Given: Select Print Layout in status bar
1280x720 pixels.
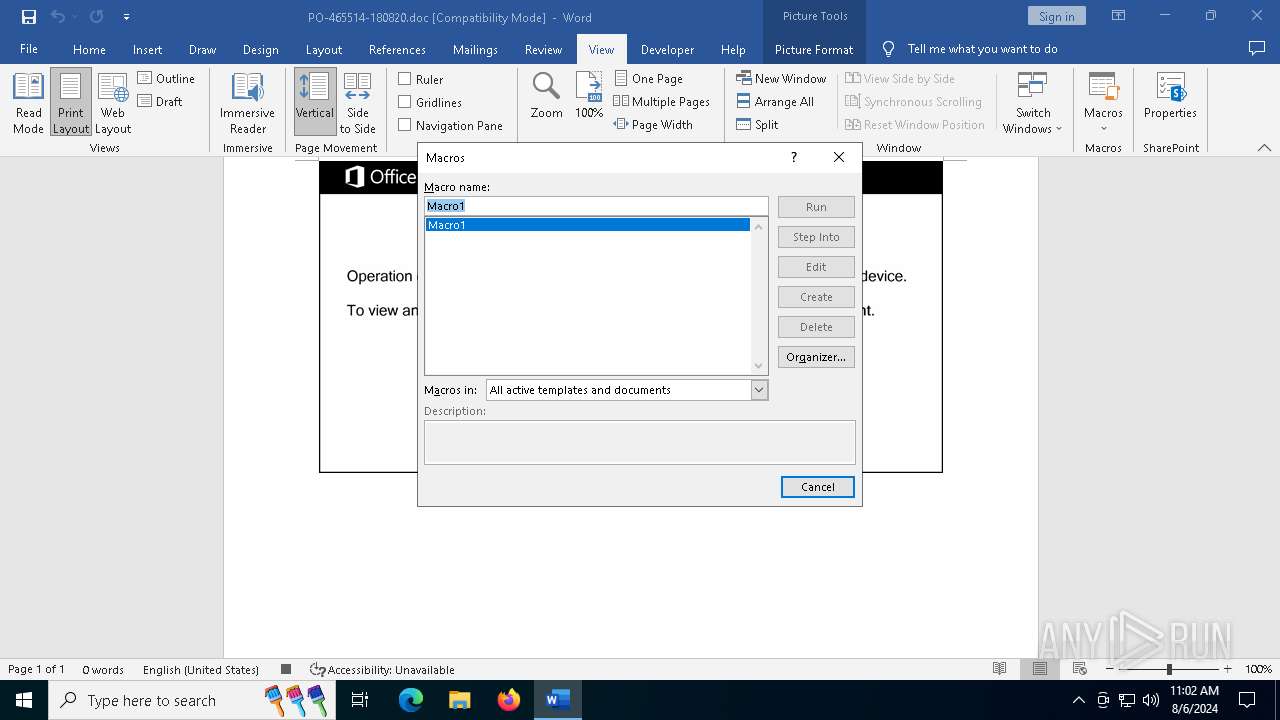Looking at the screenshot, I should (1040, 669).
